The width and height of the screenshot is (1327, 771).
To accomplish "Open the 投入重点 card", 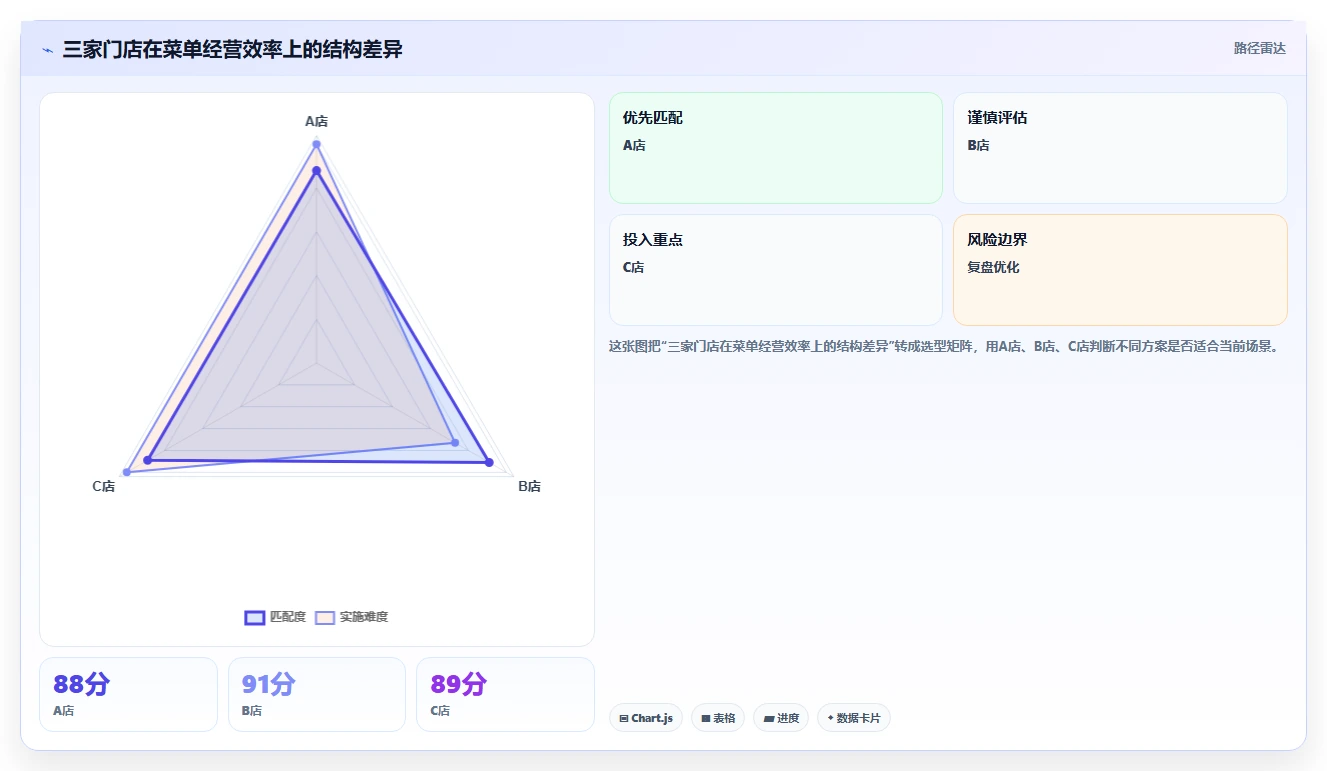I will pos(776,270).
